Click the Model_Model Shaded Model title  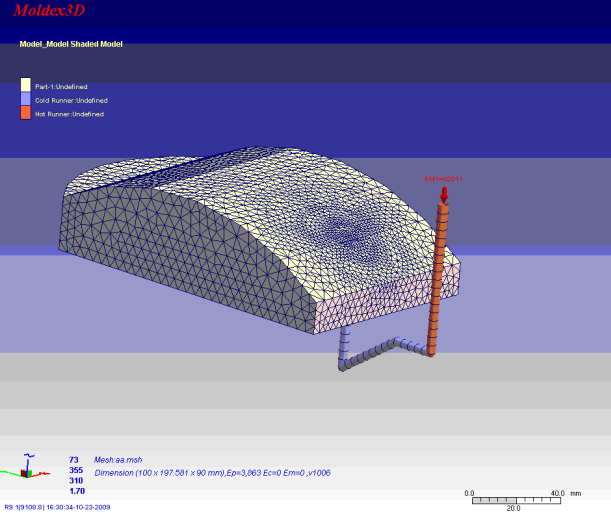coord(71,44)
